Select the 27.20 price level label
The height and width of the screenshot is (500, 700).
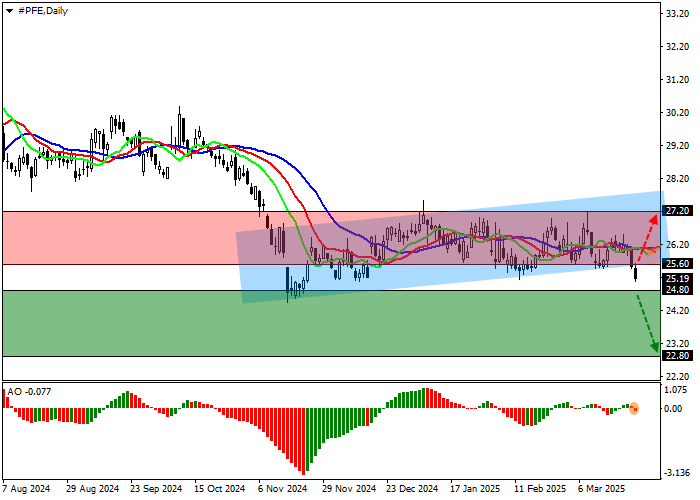point(677,212)
